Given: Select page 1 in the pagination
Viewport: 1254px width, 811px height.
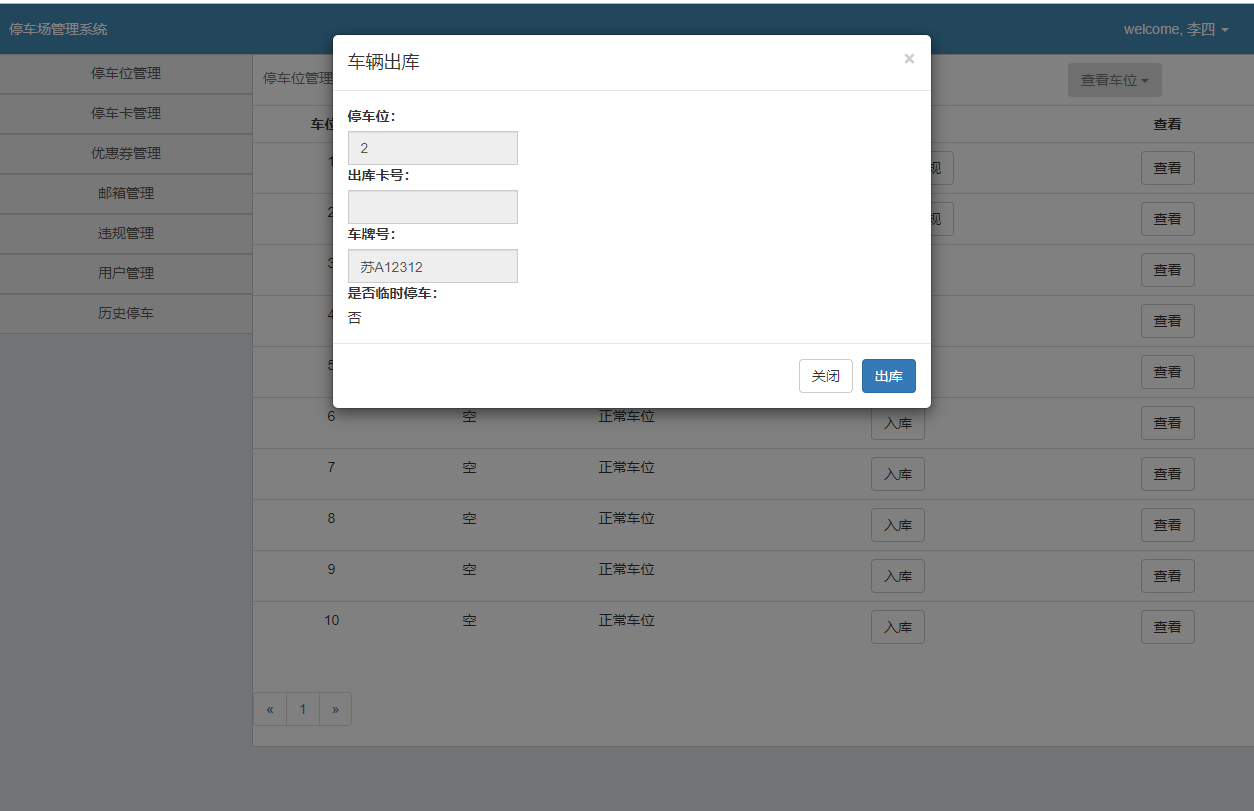Looking at the screenshot, I should [302, 709].
